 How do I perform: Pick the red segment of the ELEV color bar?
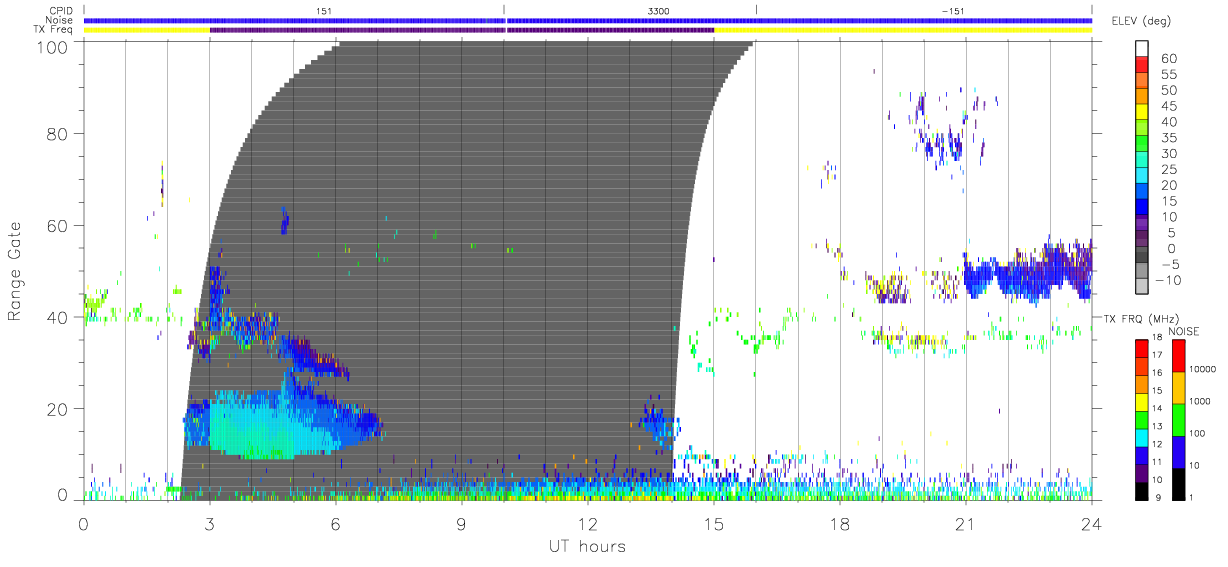pos(1143,66)
